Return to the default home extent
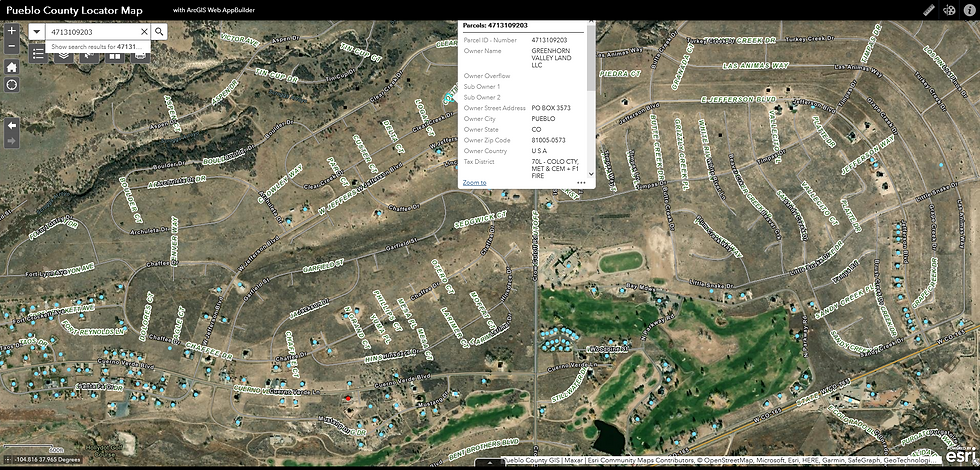The width and height of the screenshot is (980, 470). tap(12, 68)
